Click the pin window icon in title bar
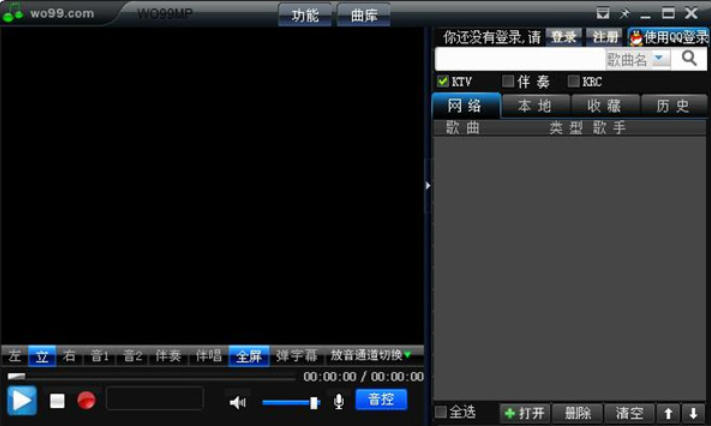This screenshot has height=426, width=711. tap(624, 13)
